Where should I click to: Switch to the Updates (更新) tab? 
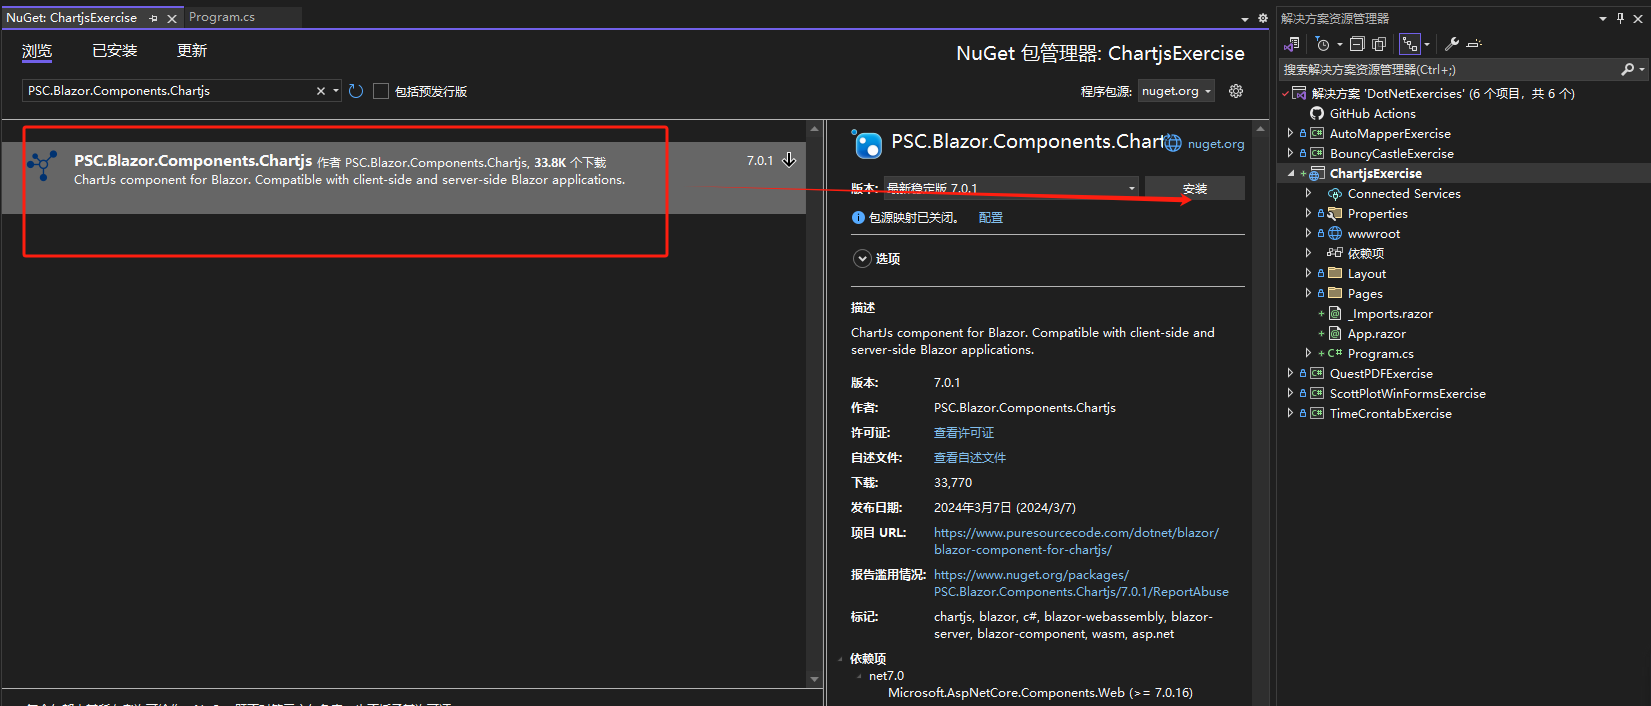[192, 51]
